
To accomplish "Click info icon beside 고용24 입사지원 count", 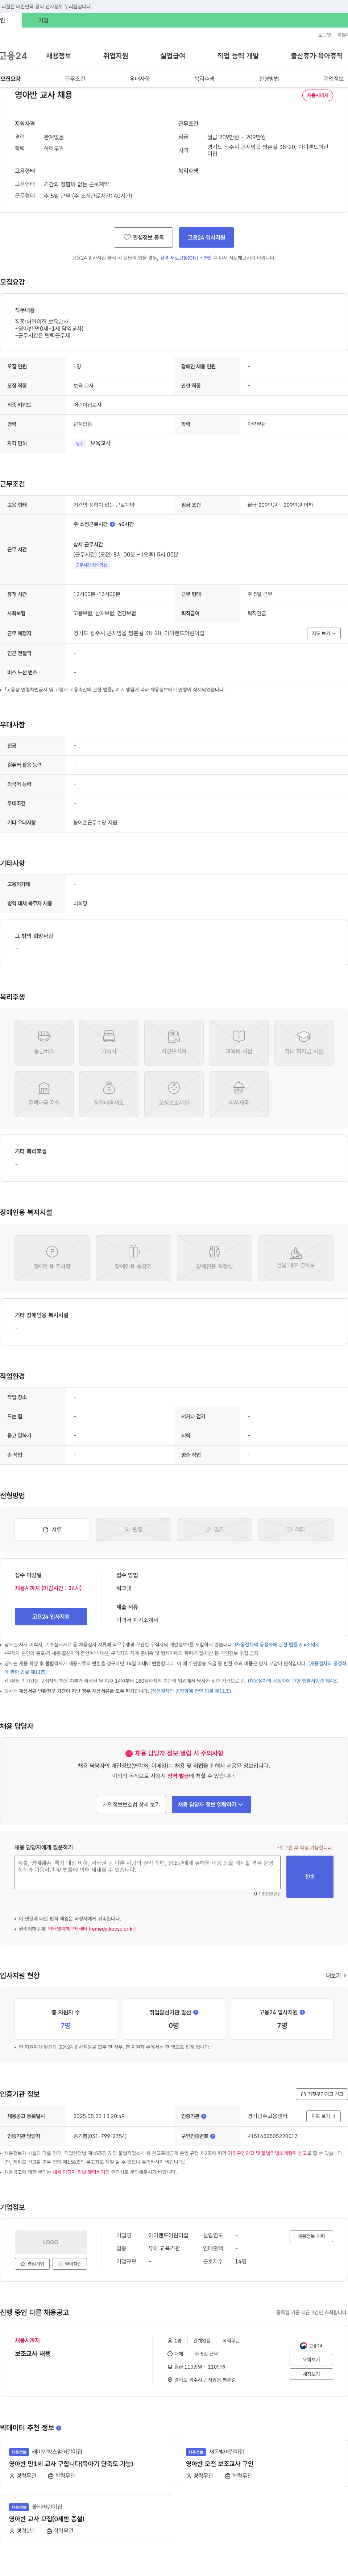I will (302, 2012).
